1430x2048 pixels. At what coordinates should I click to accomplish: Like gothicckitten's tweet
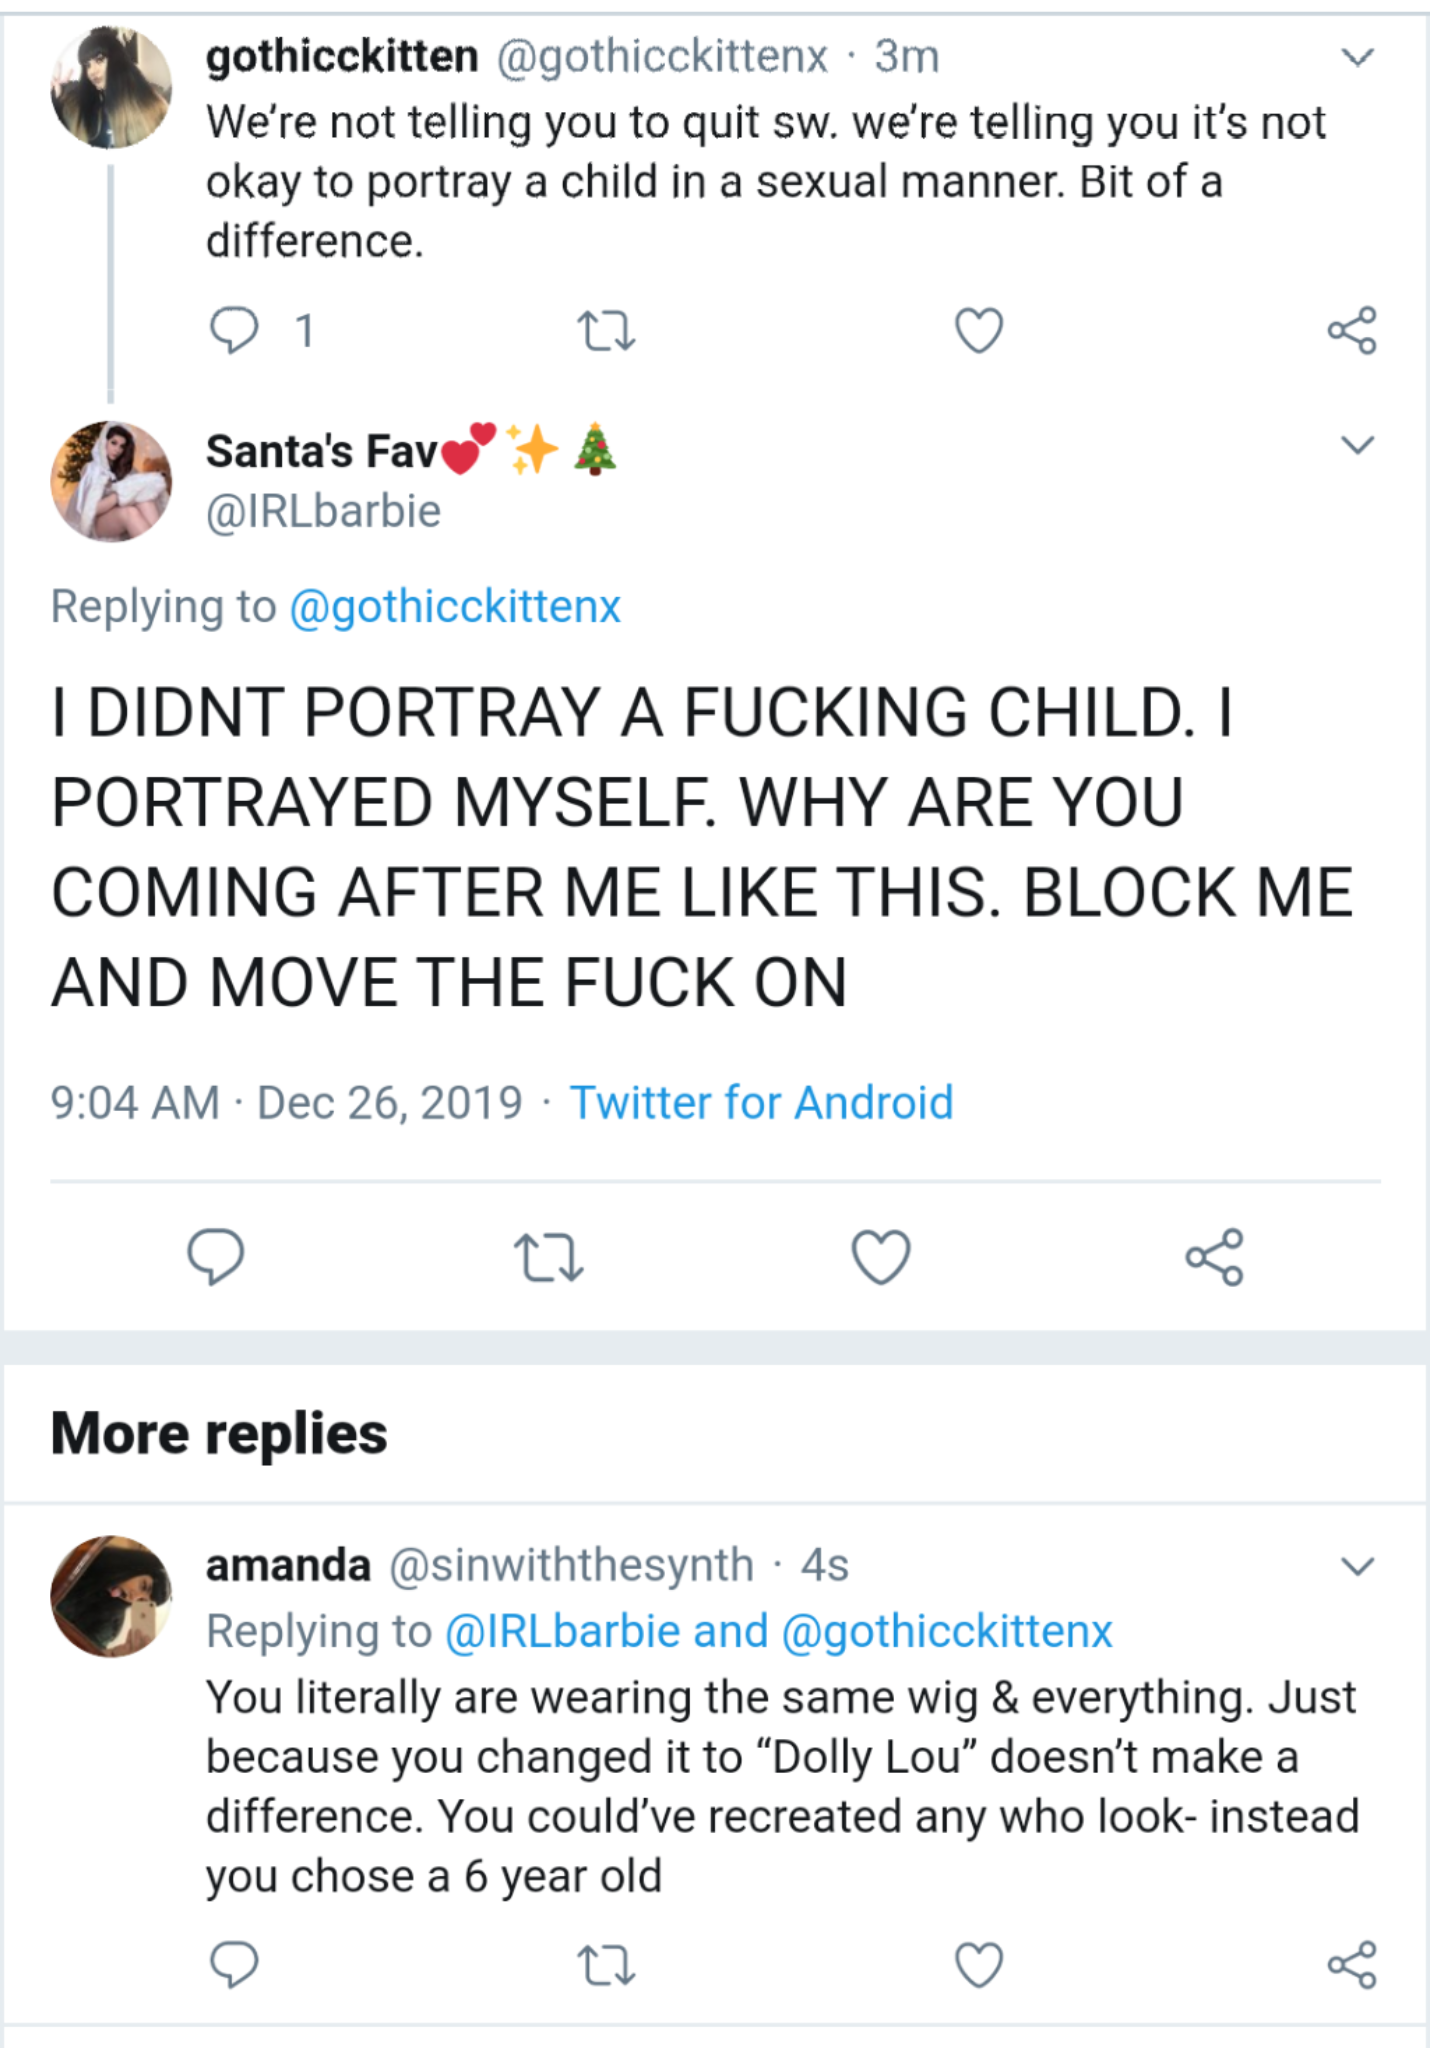(x=978, y=331)
